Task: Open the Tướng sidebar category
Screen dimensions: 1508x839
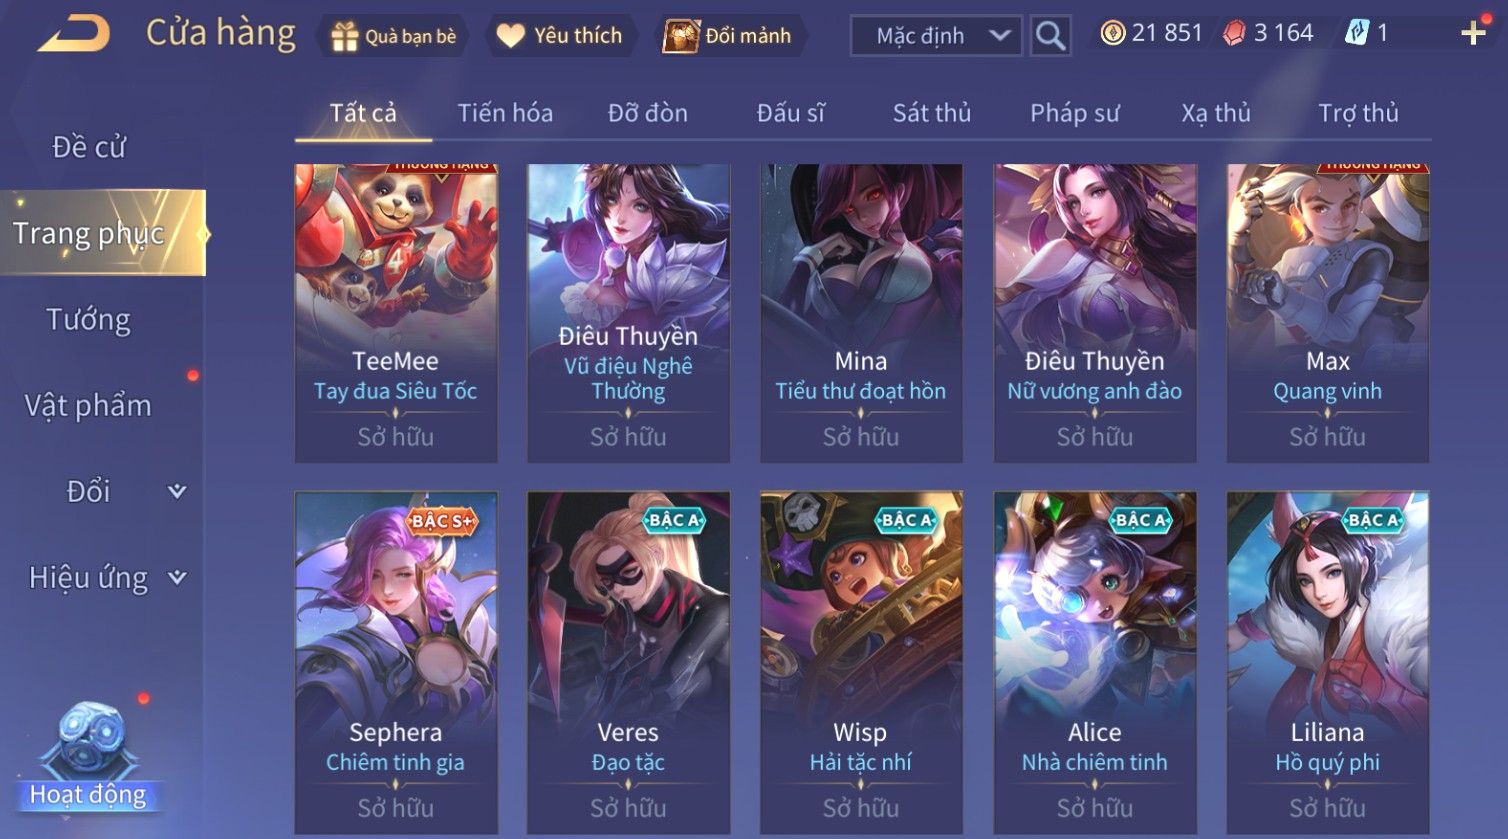Action: tap(89, 320)
